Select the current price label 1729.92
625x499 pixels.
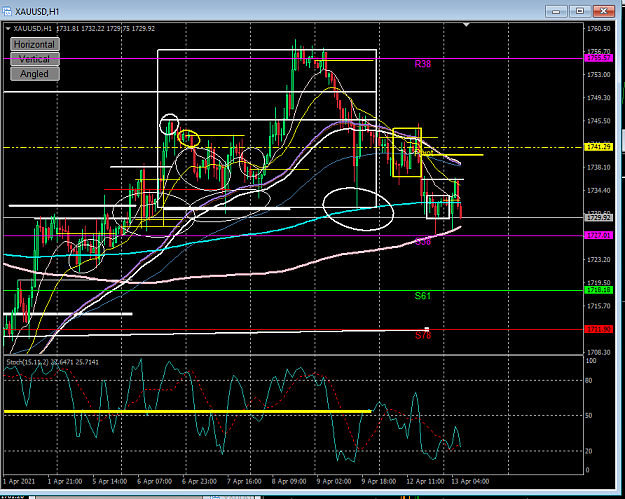pos(599,218)
